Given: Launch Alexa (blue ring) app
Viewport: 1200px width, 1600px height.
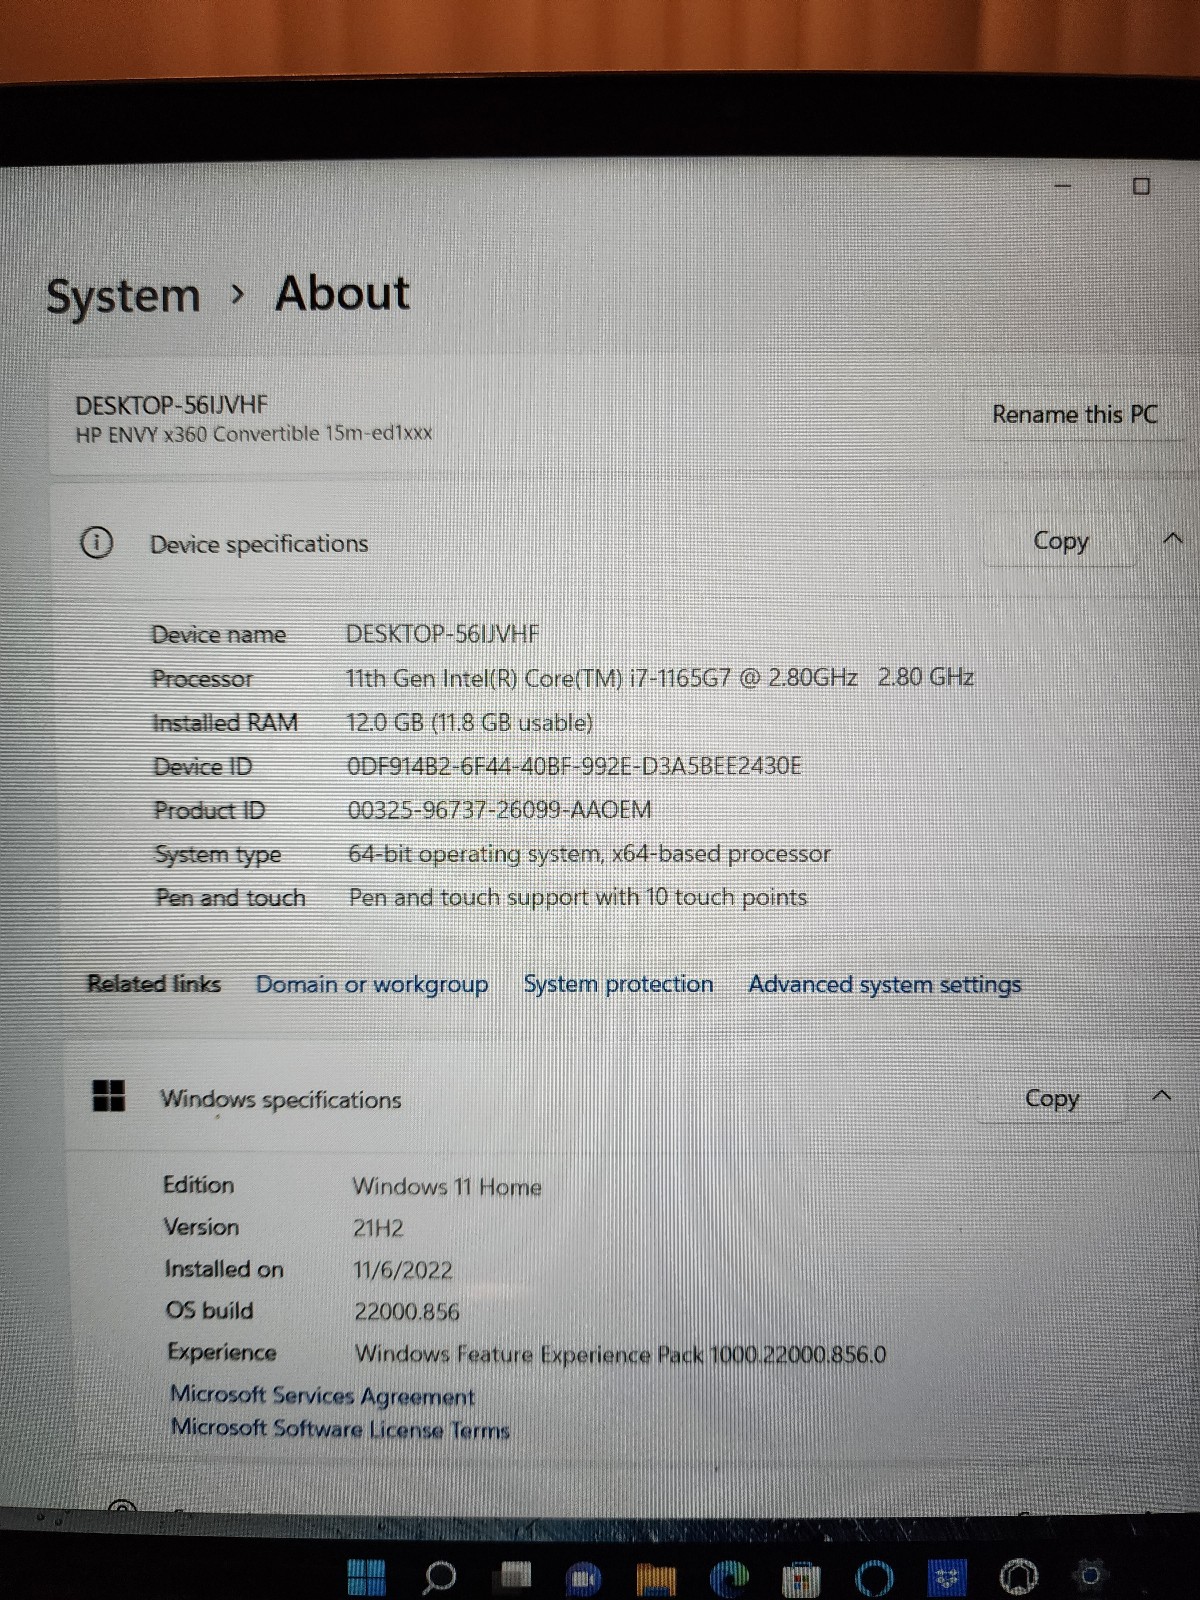Looking at the screenshot, I should pyautogui.click(x=875, y=1577).
